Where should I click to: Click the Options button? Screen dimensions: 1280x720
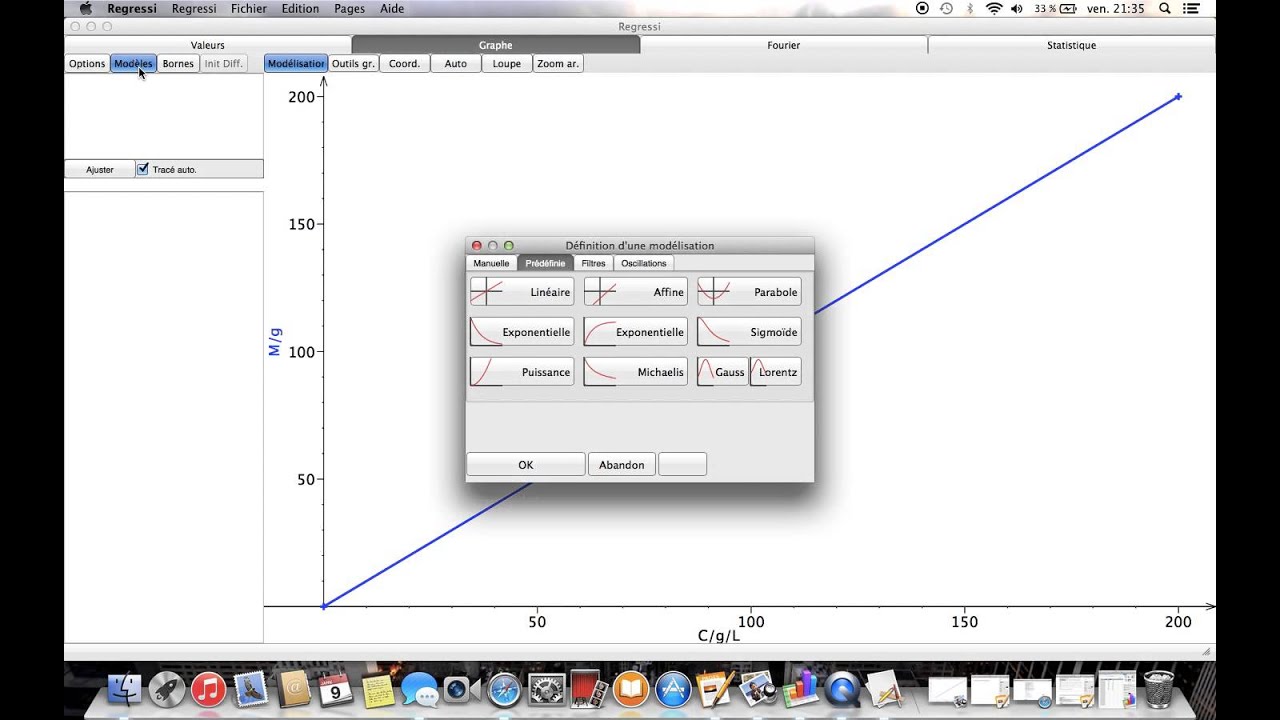pos(87,63)
